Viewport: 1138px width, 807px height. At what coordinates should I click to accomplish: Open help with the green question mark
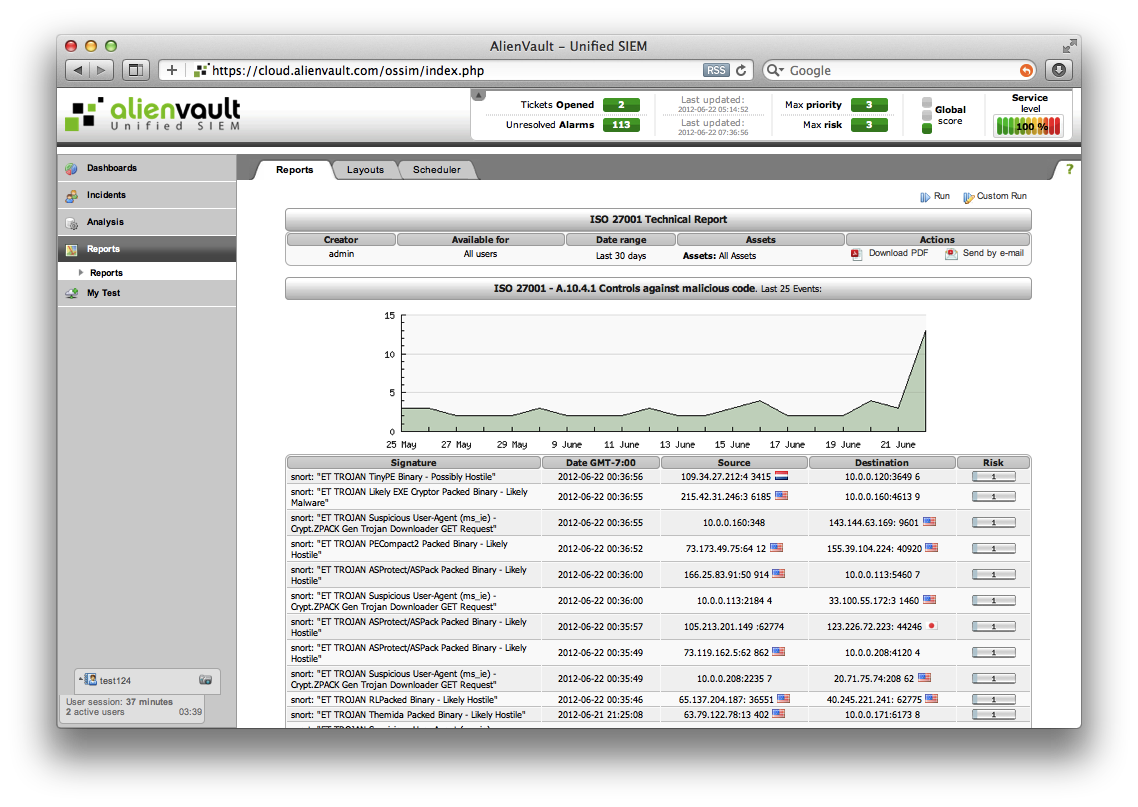[1069, 169]
